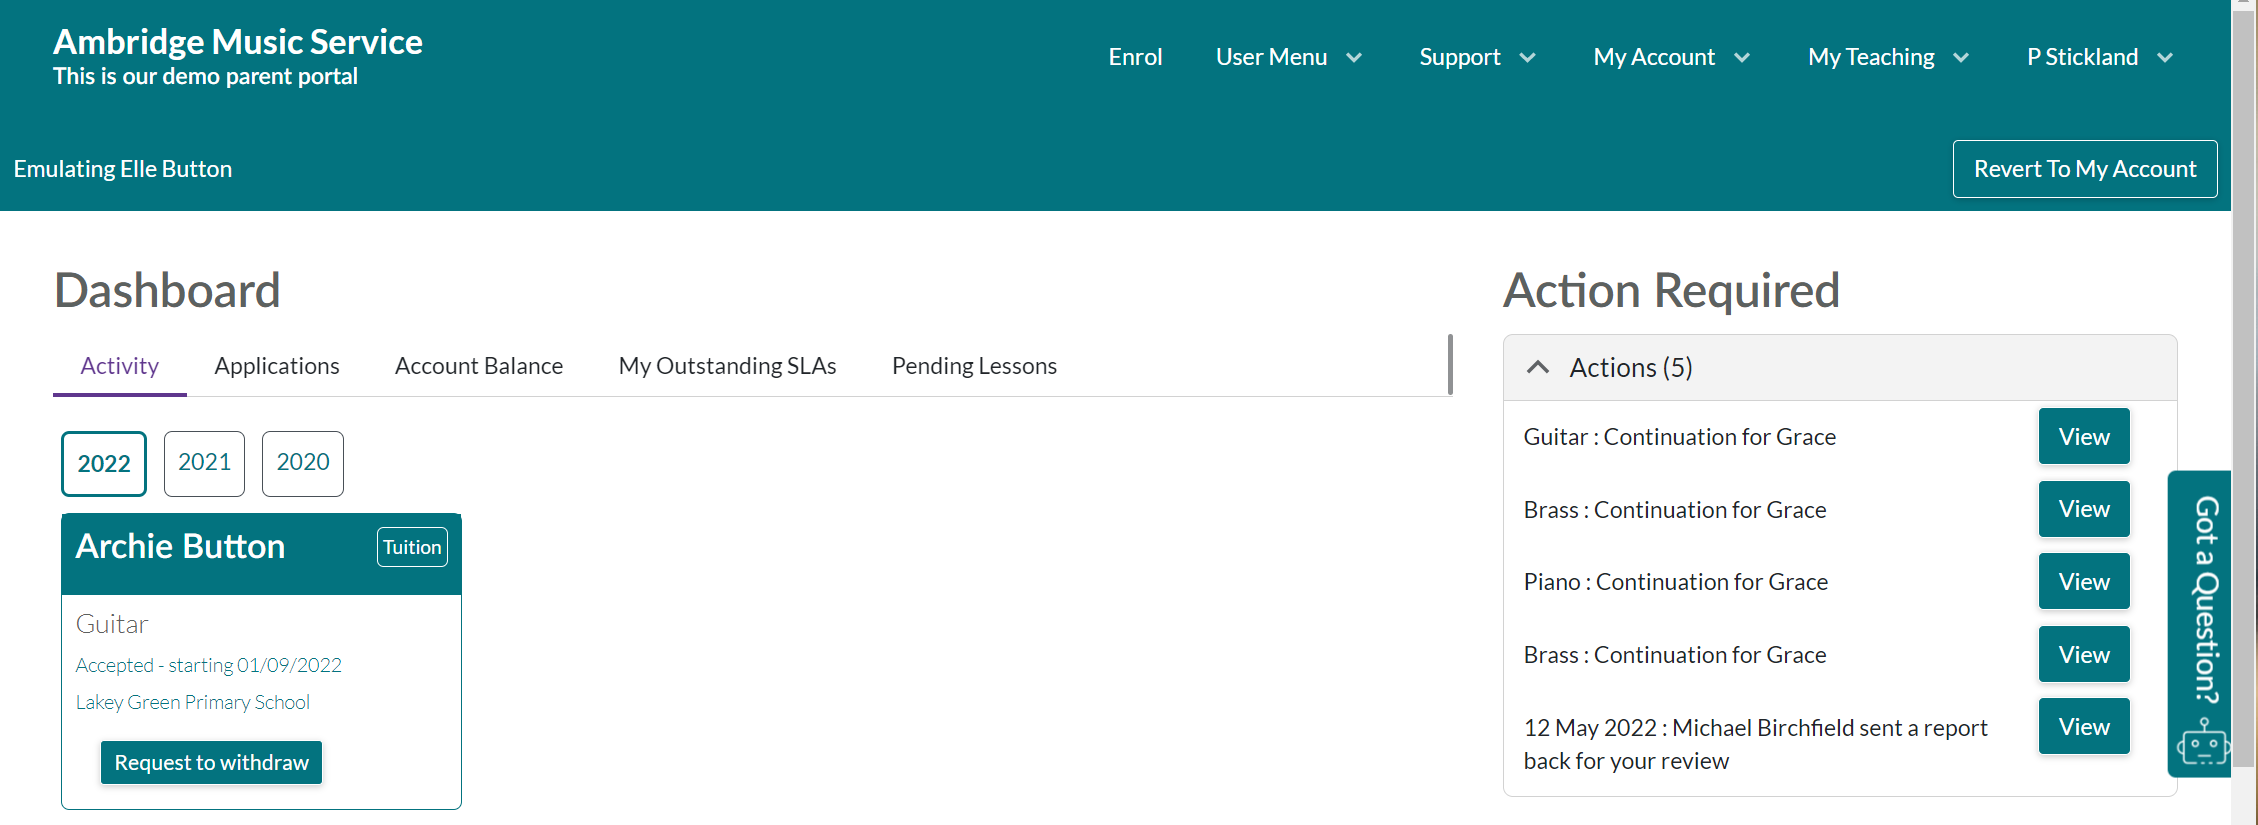The height and width of the screenshot is (825, 2258).
Task: Click the Emulating Elle Button text
Action: click(x=123, y=169)
